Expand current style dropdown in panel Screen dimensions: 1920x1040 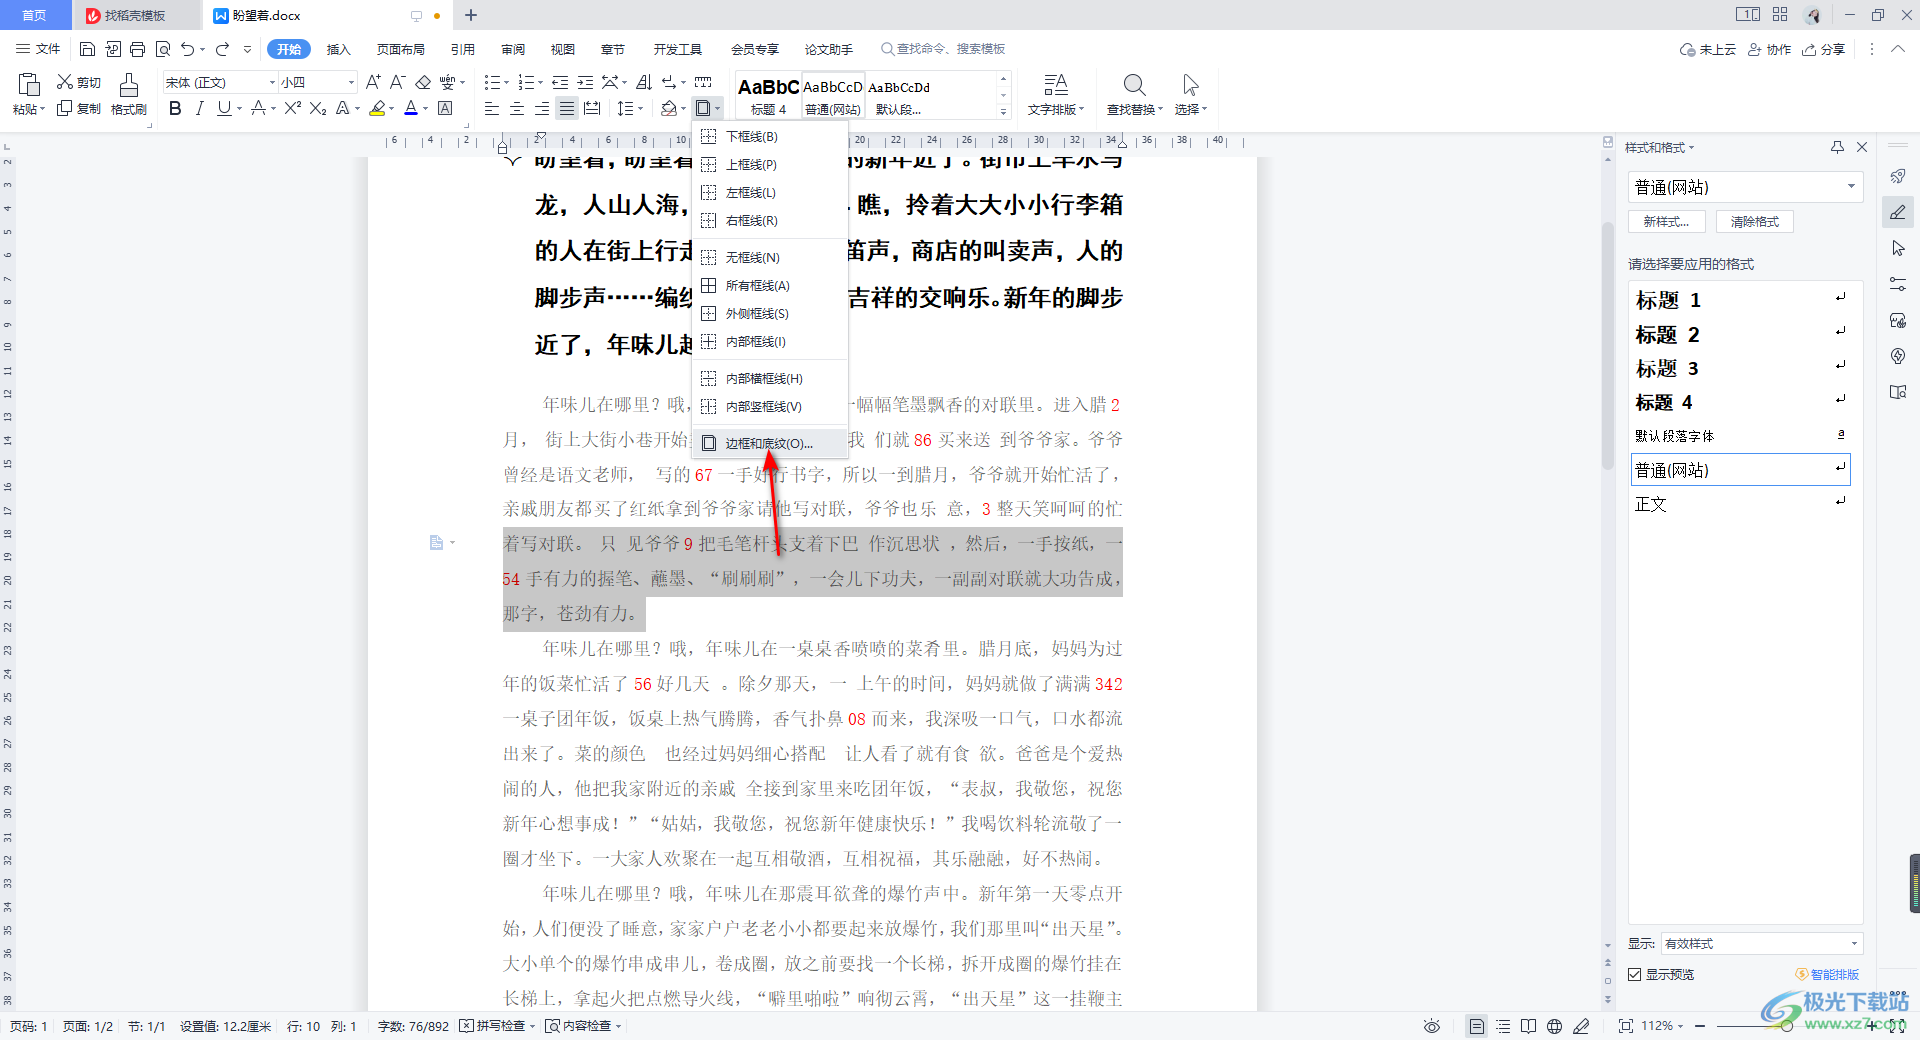point(1851,187)
